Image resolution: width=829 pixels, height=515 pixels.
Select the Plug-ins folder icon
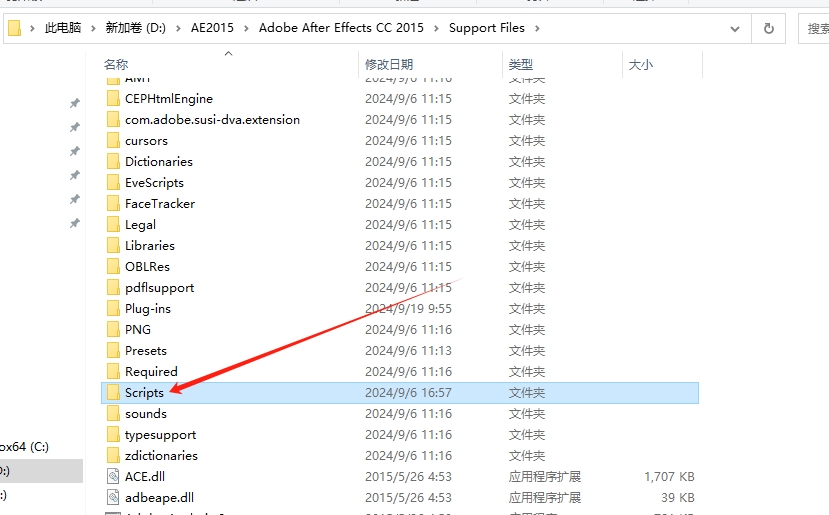coord(113,308)
